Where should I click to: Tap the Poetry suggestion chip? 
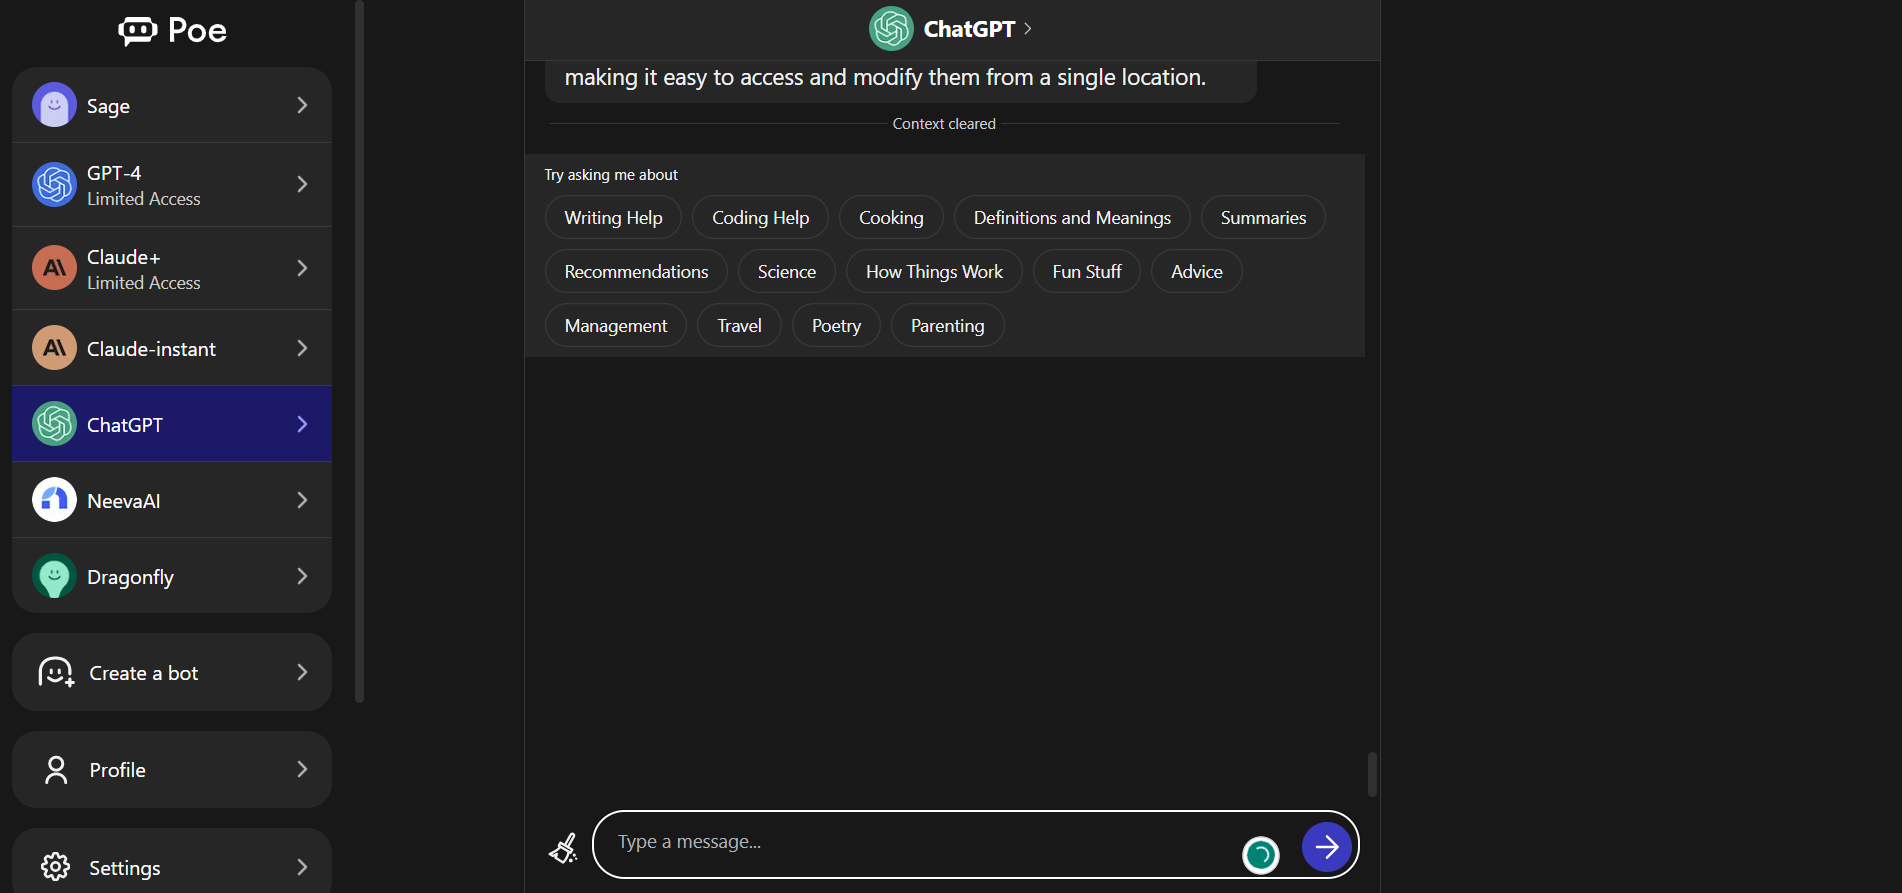point(836,326)
